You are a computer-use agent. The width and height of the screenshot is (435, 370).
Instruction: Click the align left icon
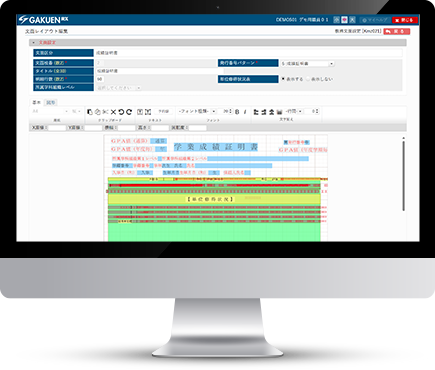(x=256, y=112)
